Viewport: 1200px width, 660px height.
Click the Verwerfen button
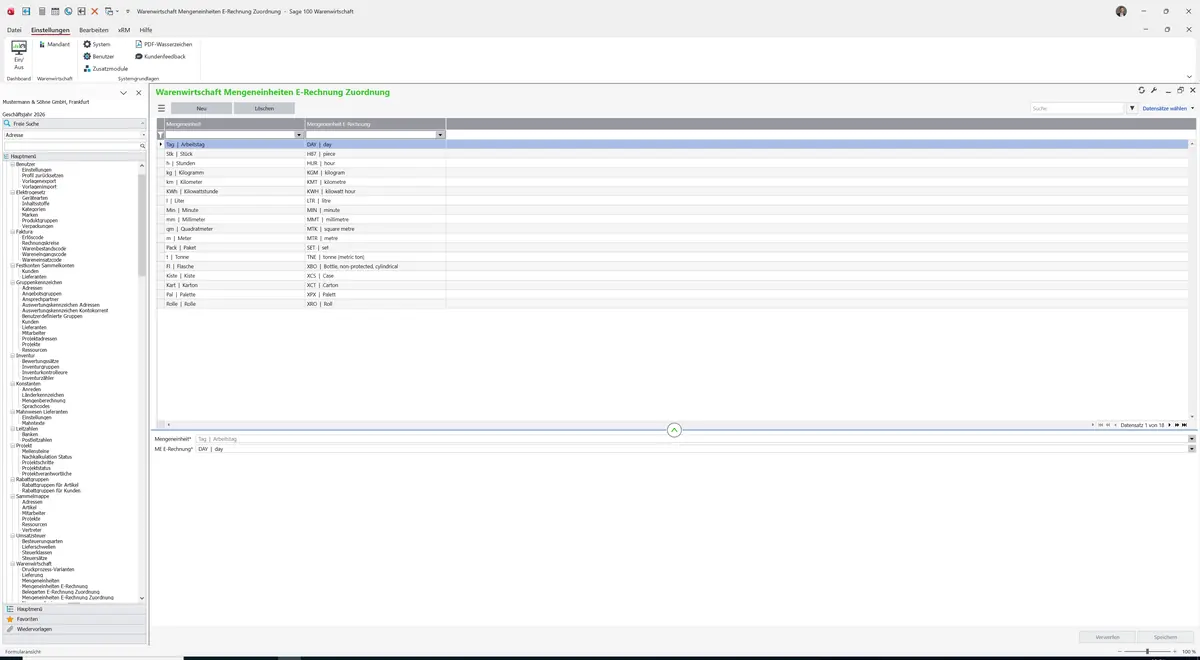click(1108, 637)
